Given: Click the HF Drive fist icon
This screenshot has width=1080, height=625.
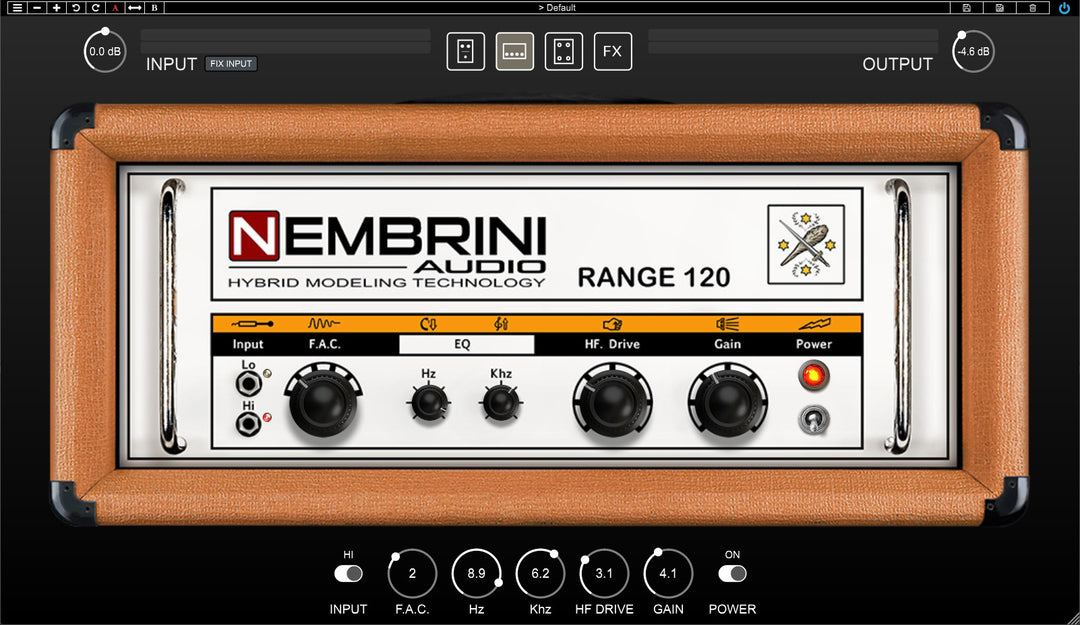Looking at the screenshot, I should (612, 324).
